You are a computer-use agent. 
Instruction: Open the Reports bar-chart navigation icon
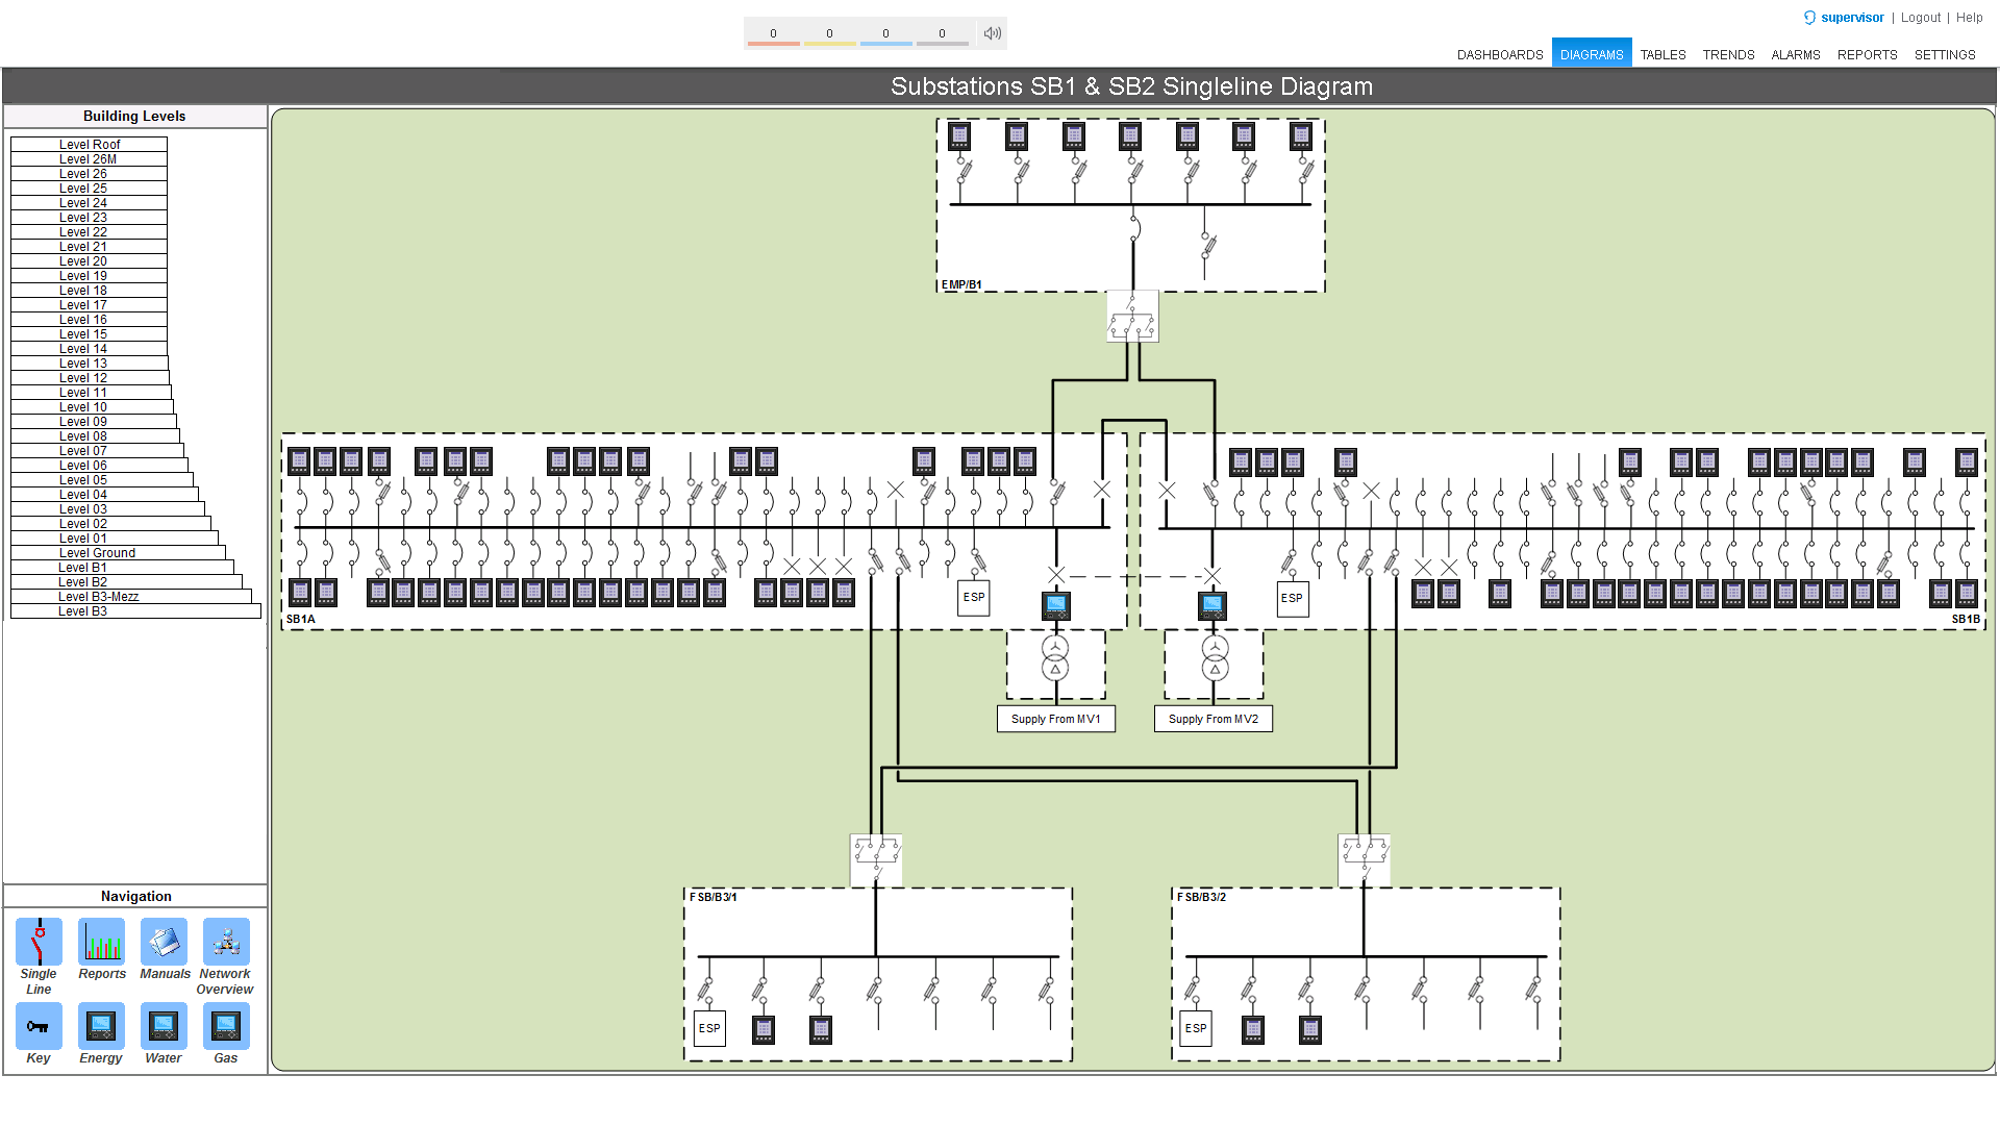tap(102, 942)
